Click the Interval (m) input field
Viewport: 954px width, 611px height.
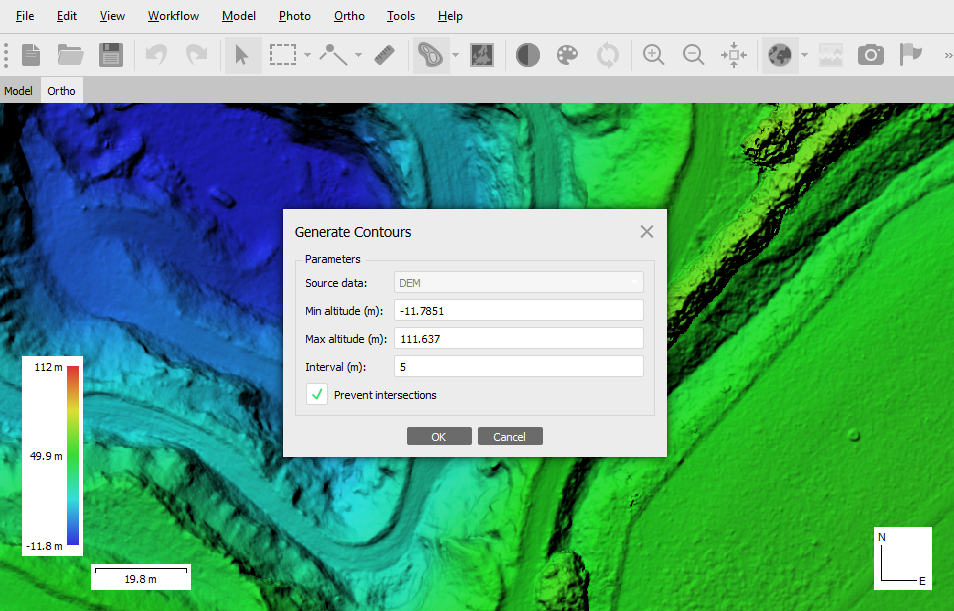[518, 366]
